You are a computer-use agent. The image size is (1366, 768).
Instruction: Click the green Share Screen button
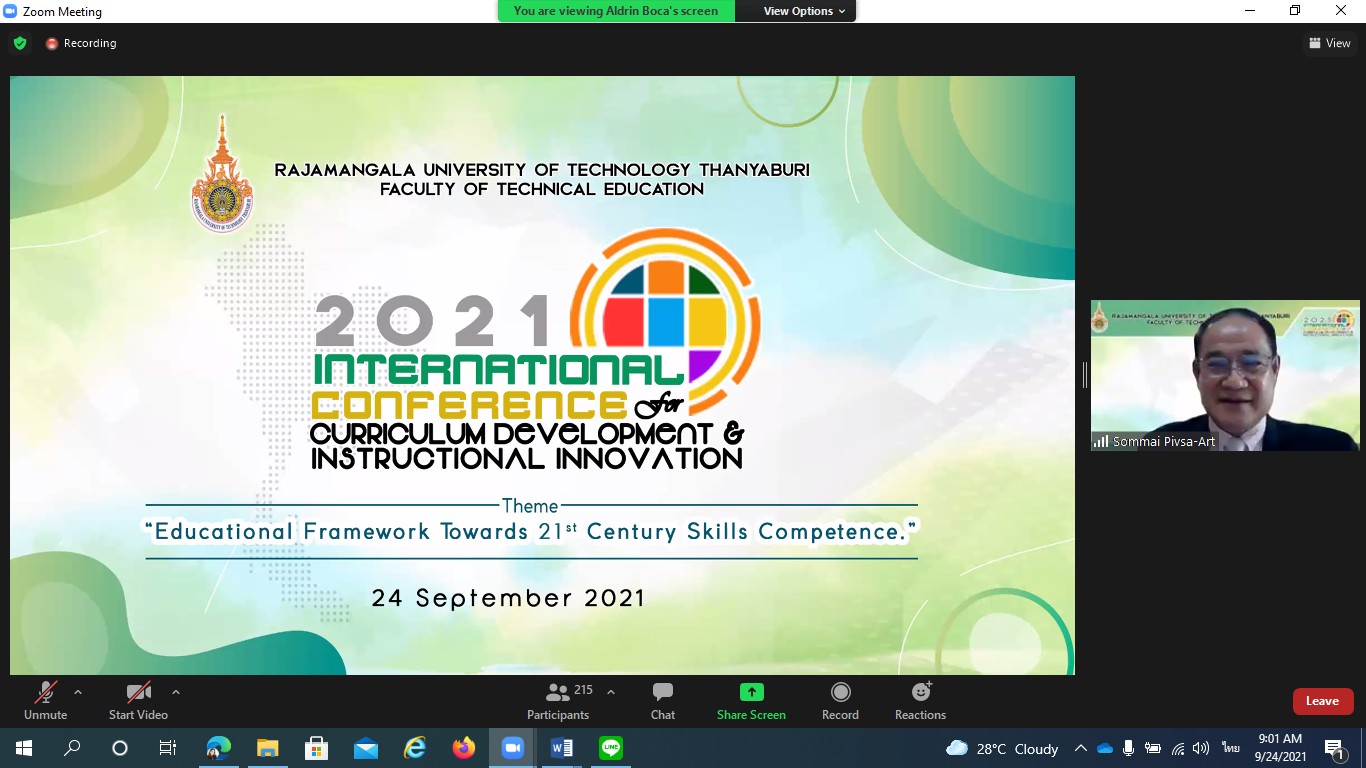pos(751,701)
